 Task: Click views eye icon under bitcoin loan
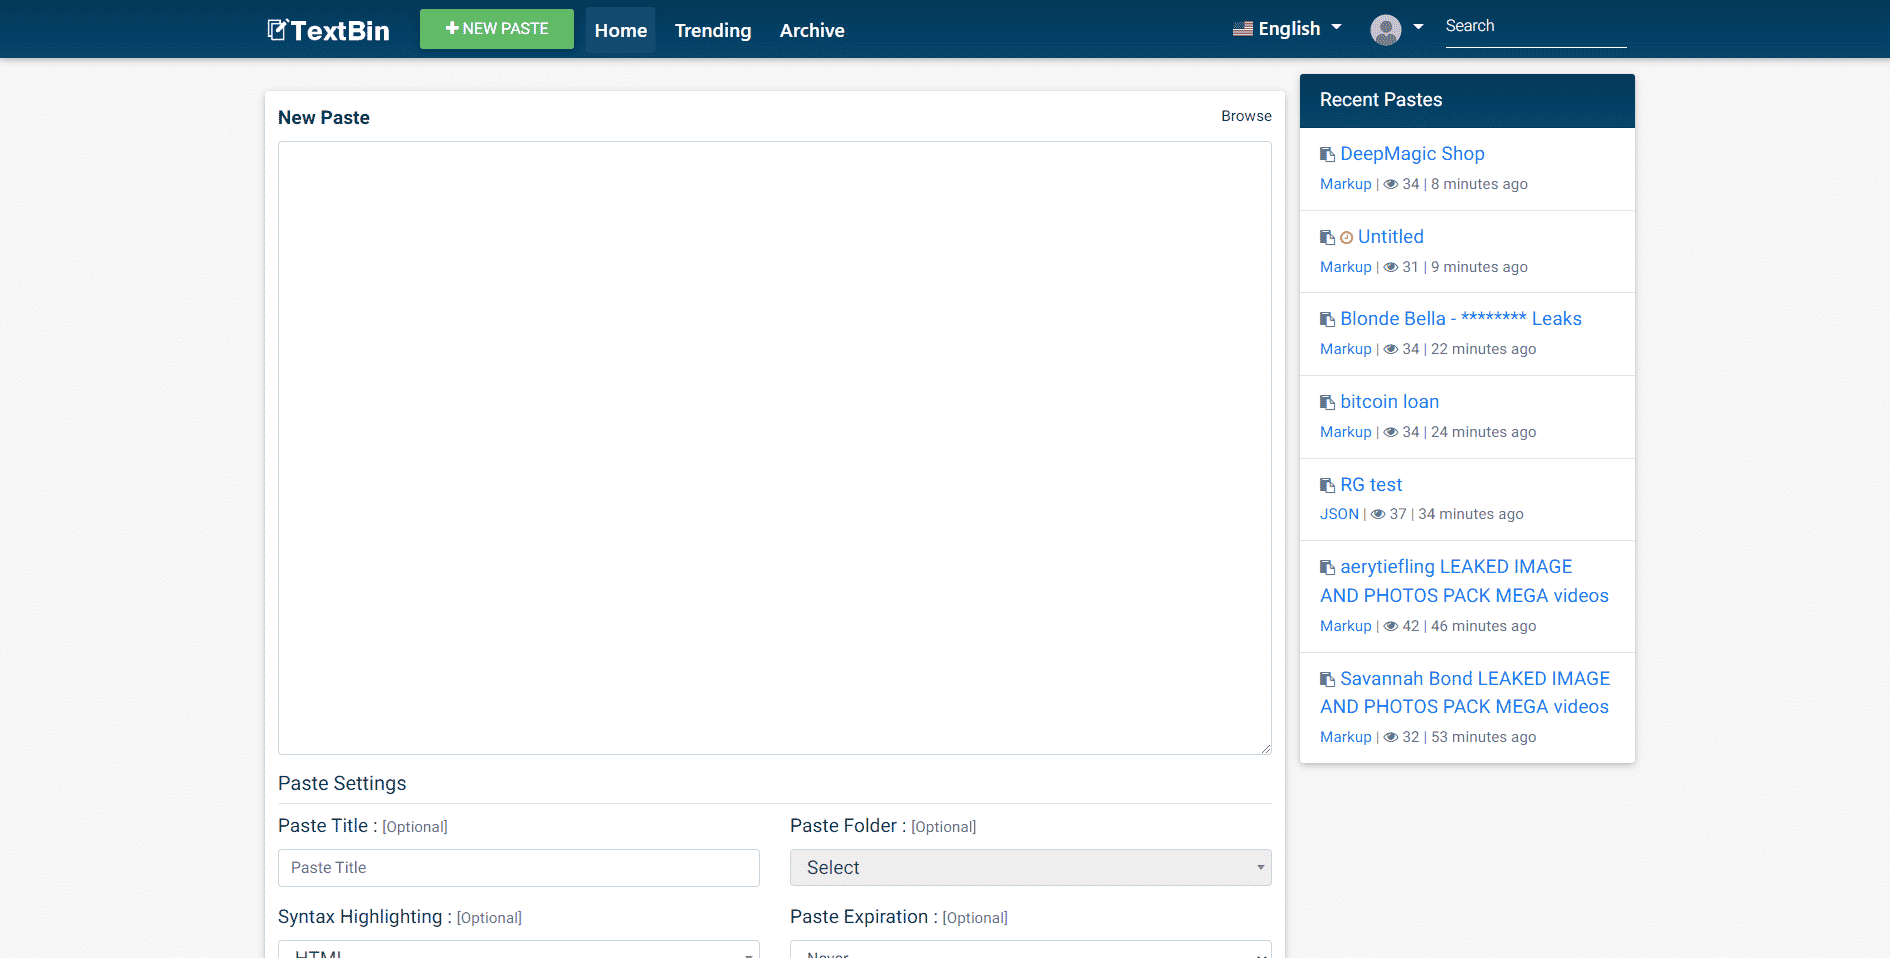click(1391, 432)
